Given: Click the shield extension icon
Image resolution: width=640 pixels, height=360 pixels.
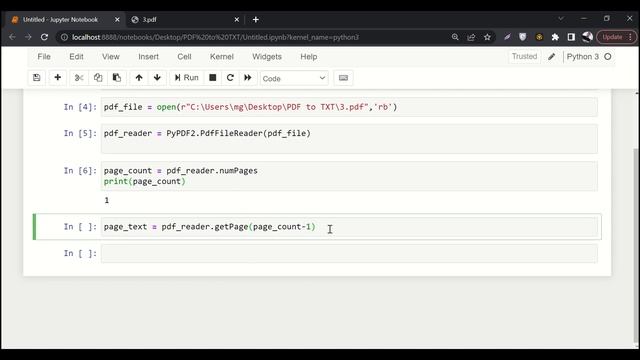Looking at the screenshot, I should pos(523,37).
